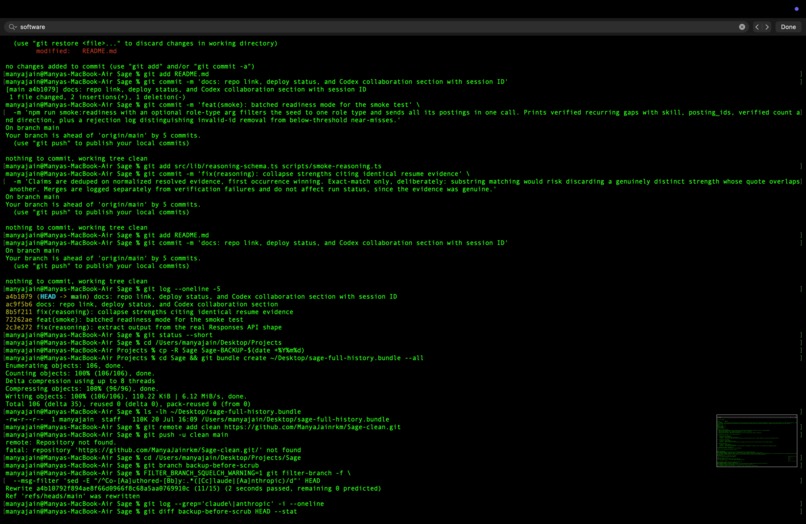This screenshot has width=806, height=524.
Task: Click "cd /Users/manyajain/Desktop/Projects" command ending at Projects
Action: 143,342
